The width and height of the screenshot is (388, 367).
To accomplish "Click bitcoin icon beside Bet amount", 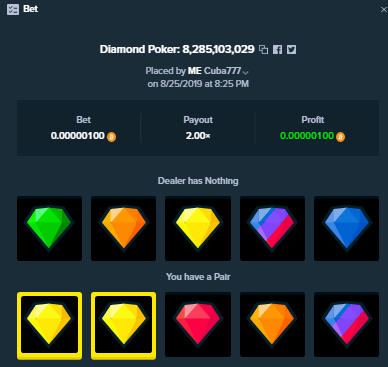I will (x=111, y=137).
